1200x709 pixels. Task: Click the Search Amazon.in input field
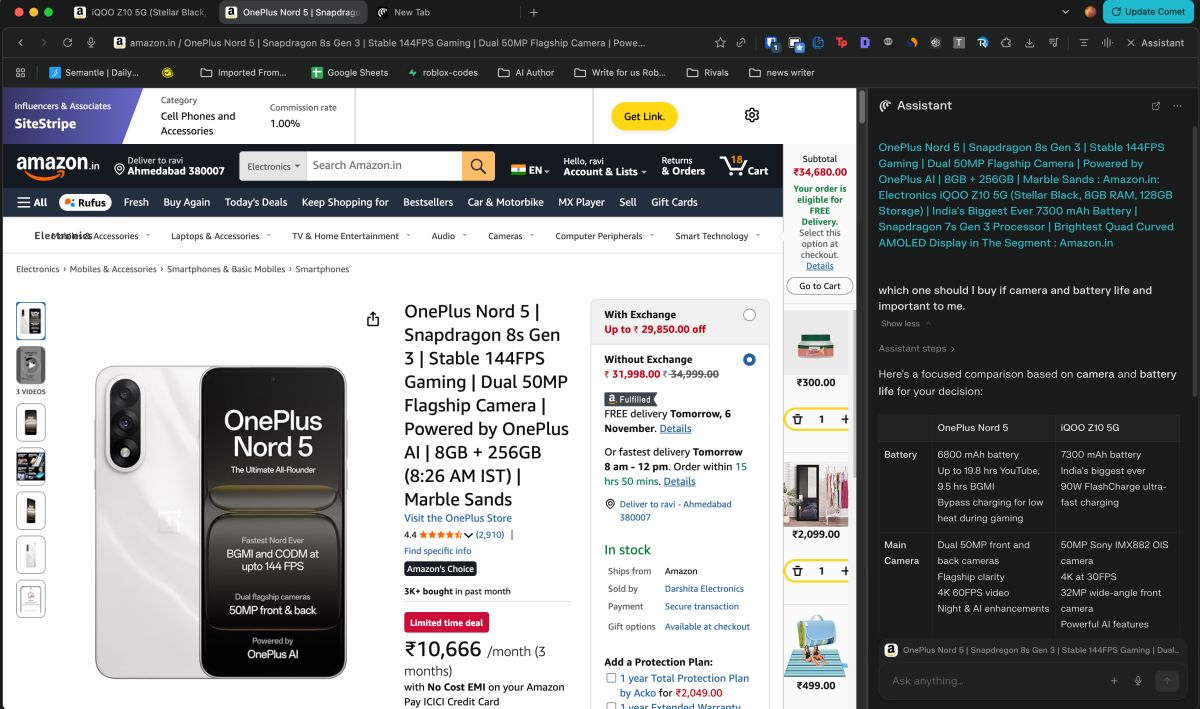tap(383, 166)
